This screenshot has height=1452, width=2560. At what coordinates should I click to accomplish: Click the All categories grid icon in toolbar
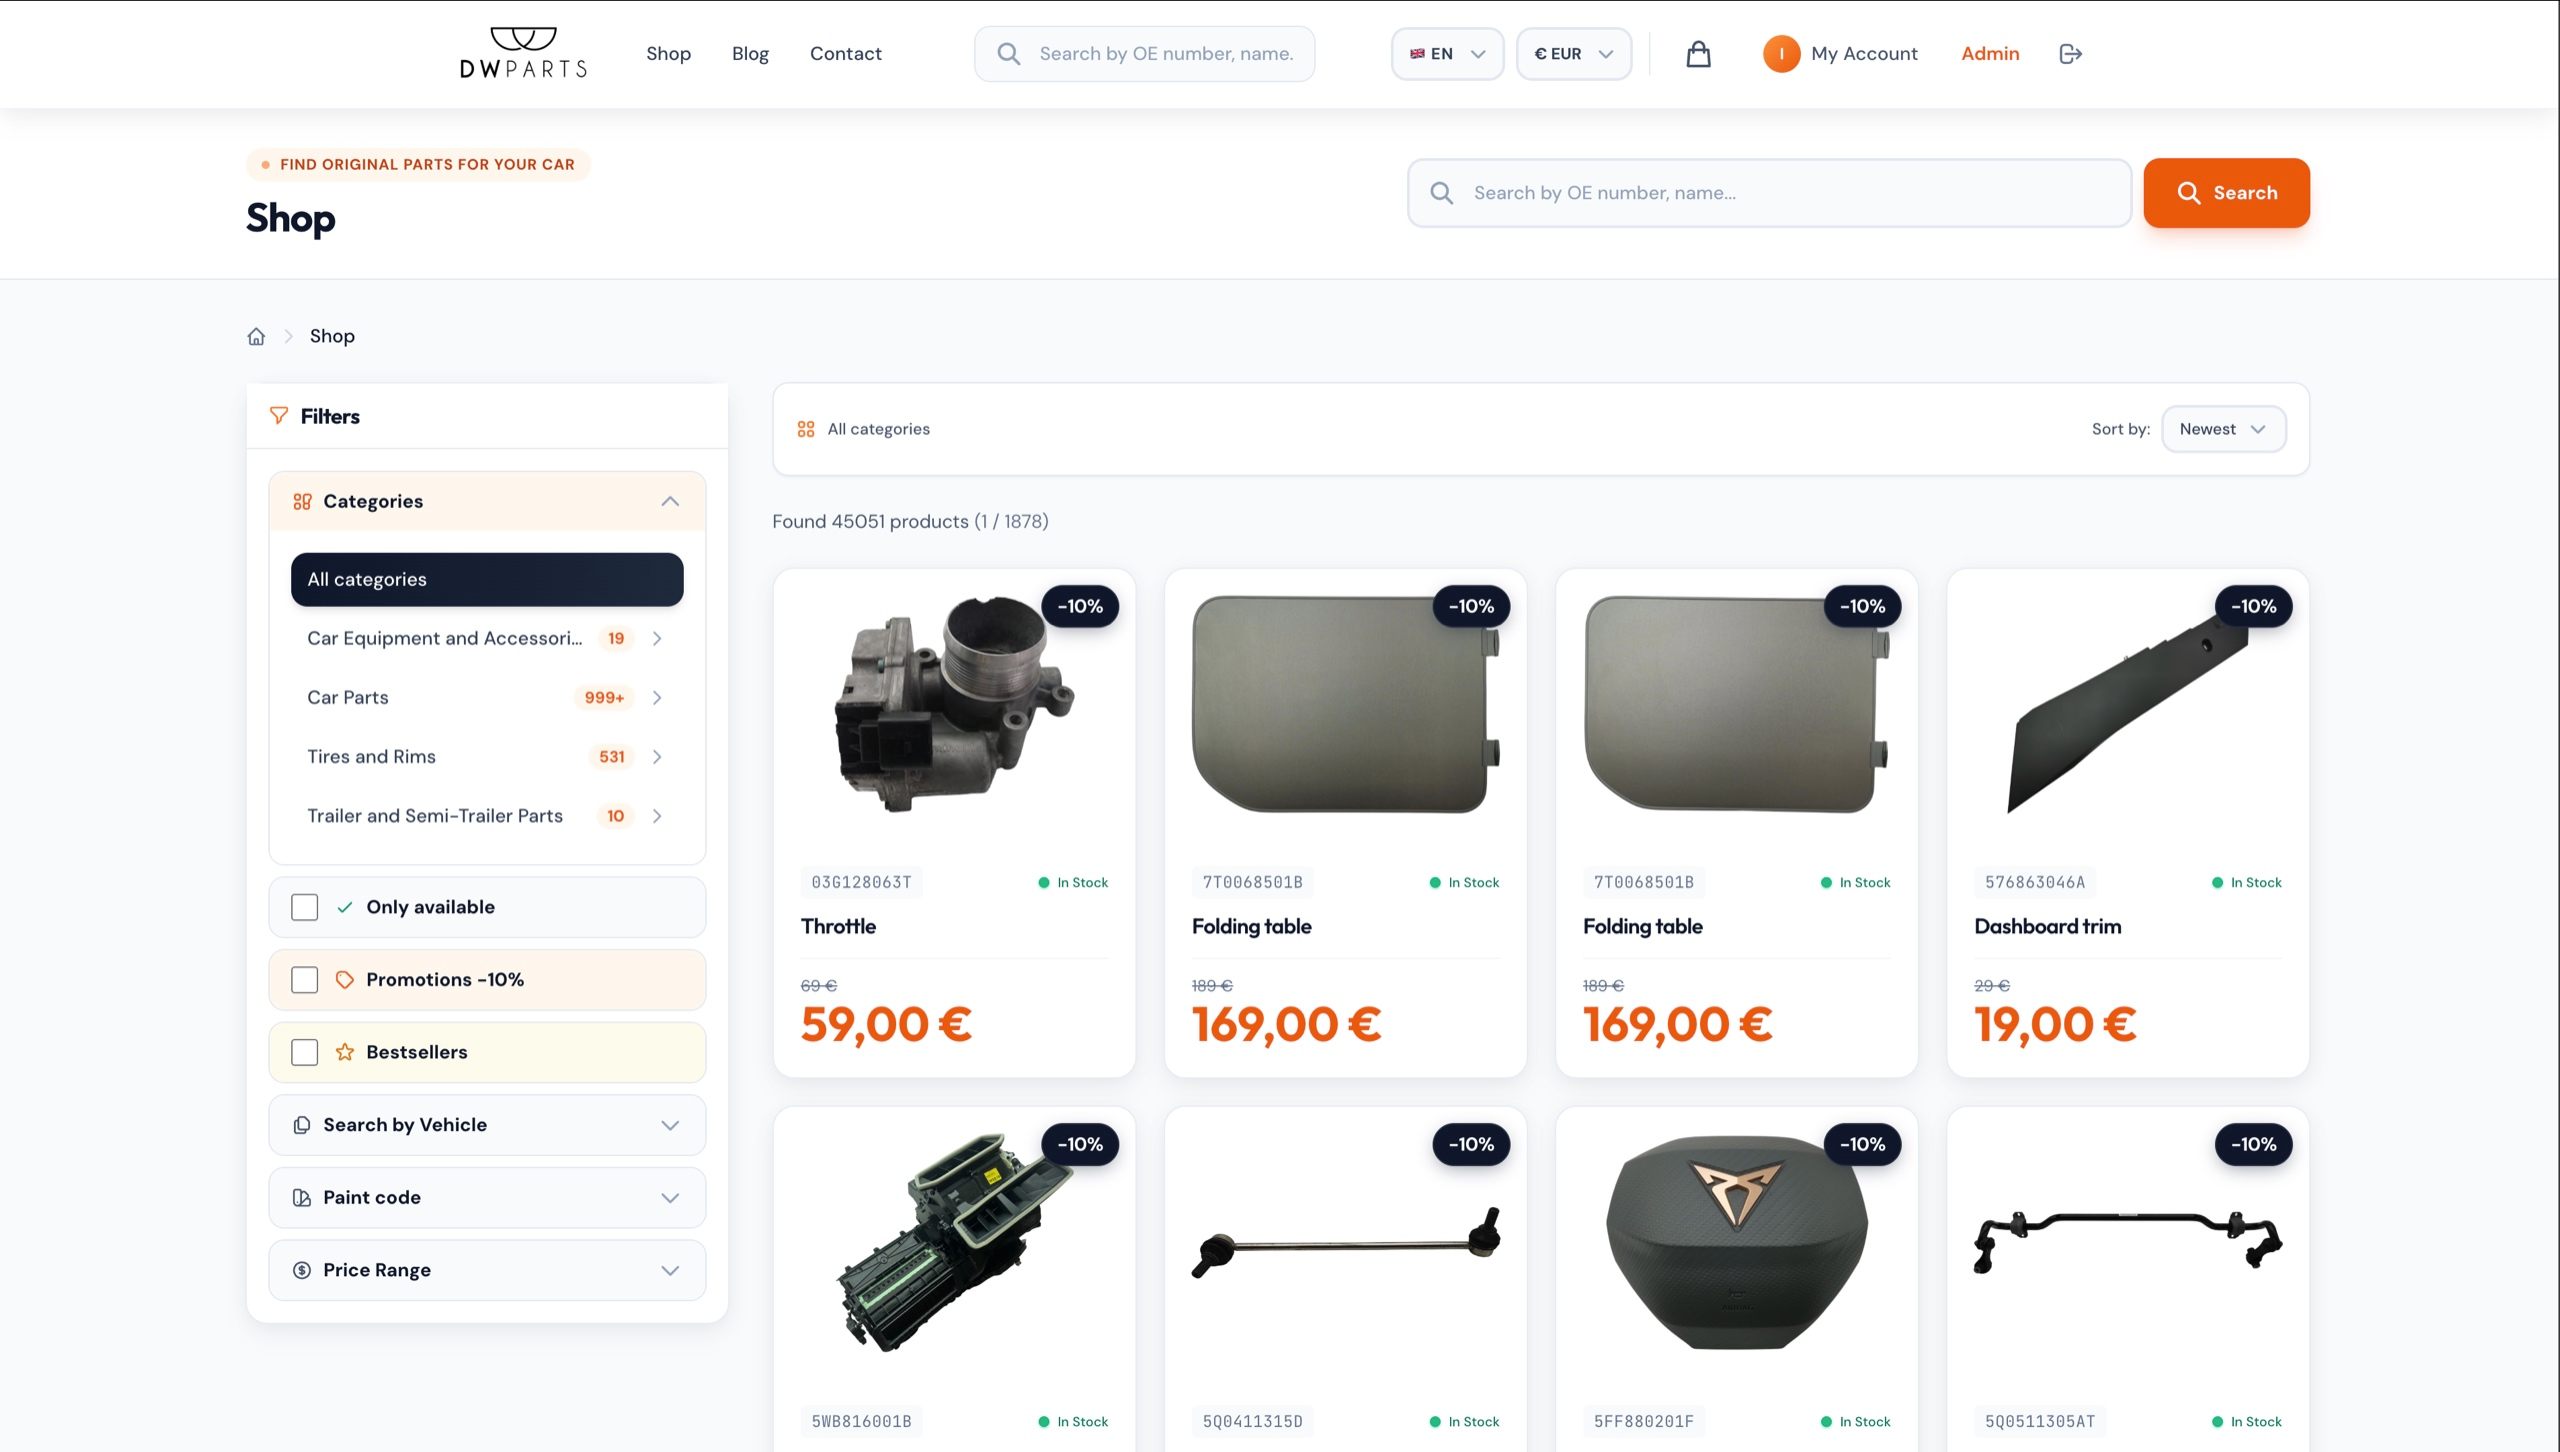click(x=806, y=429)
